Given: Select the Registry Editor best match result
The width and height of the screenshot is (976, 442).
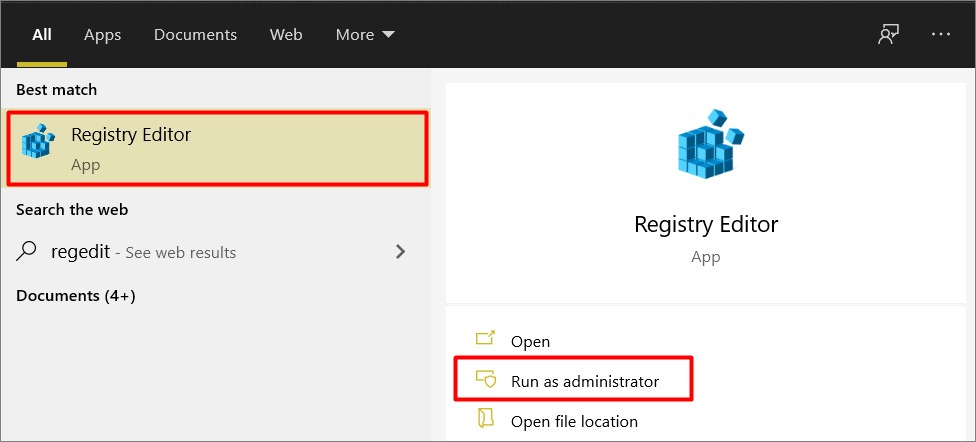Looking at the screenshot, I should [217, 148].
